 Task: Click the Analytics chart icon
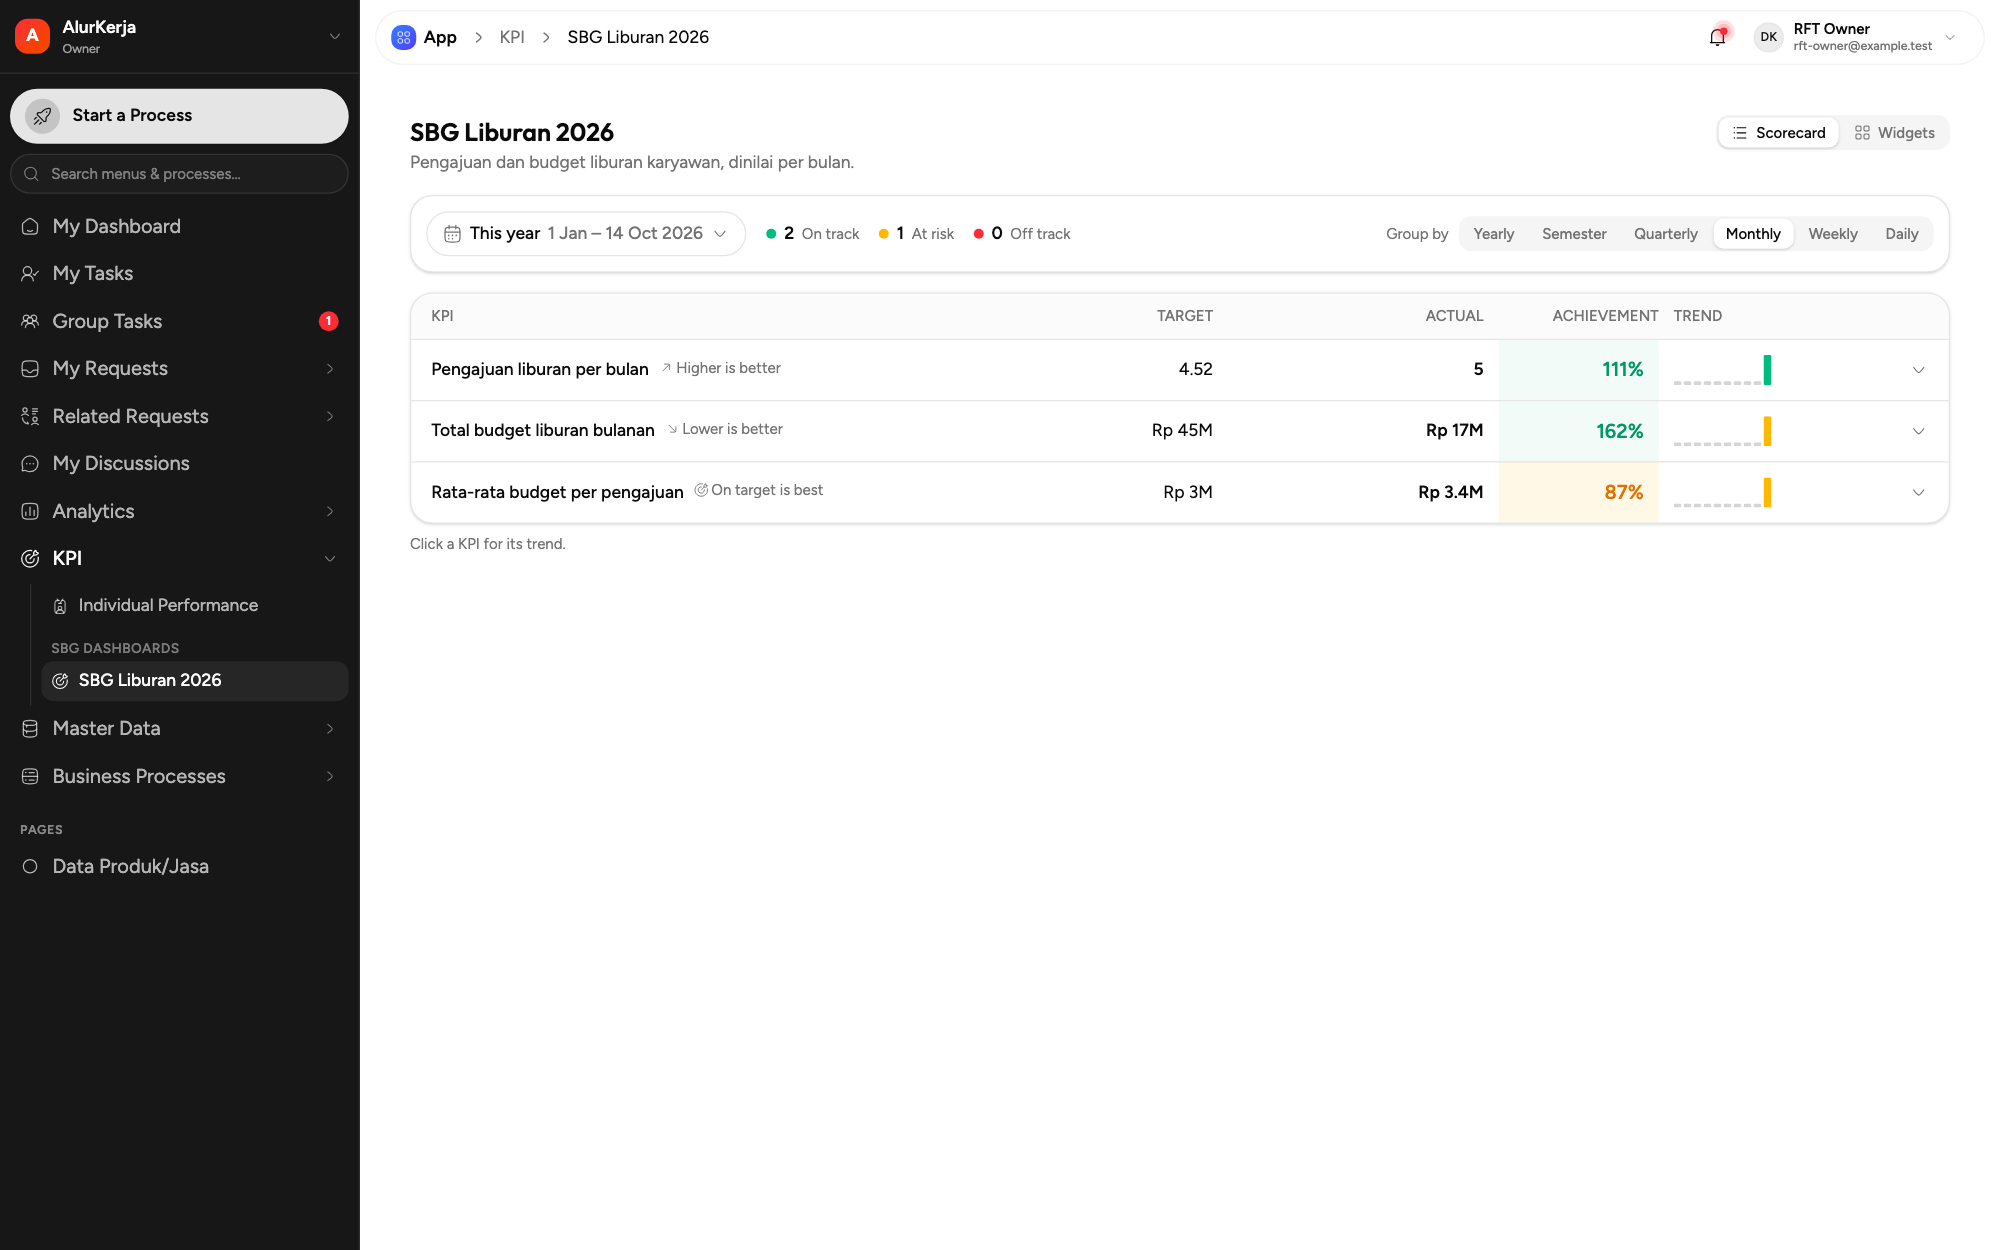(x=30, y=512)
